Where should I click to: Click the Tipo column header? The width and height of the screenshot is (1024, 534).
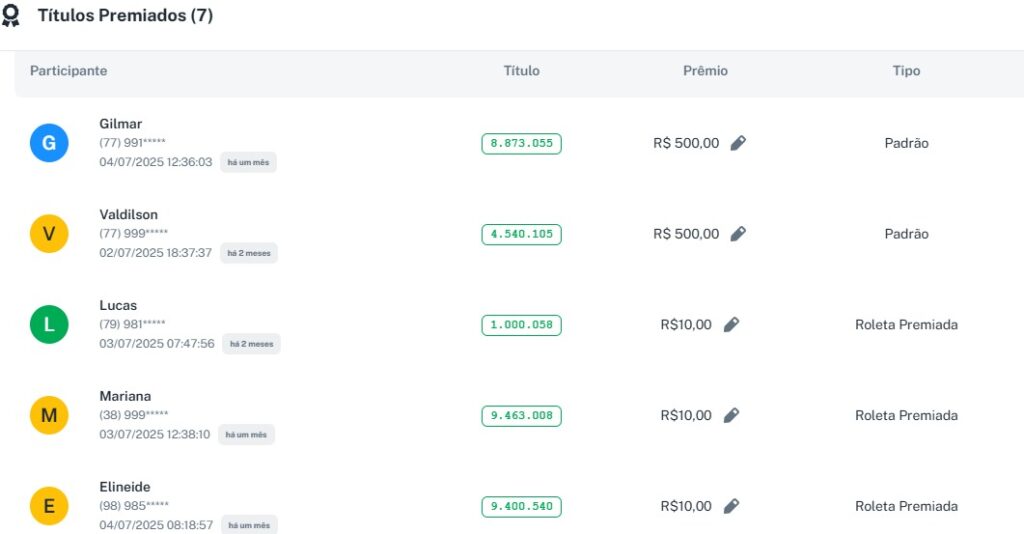click(906, 71)
